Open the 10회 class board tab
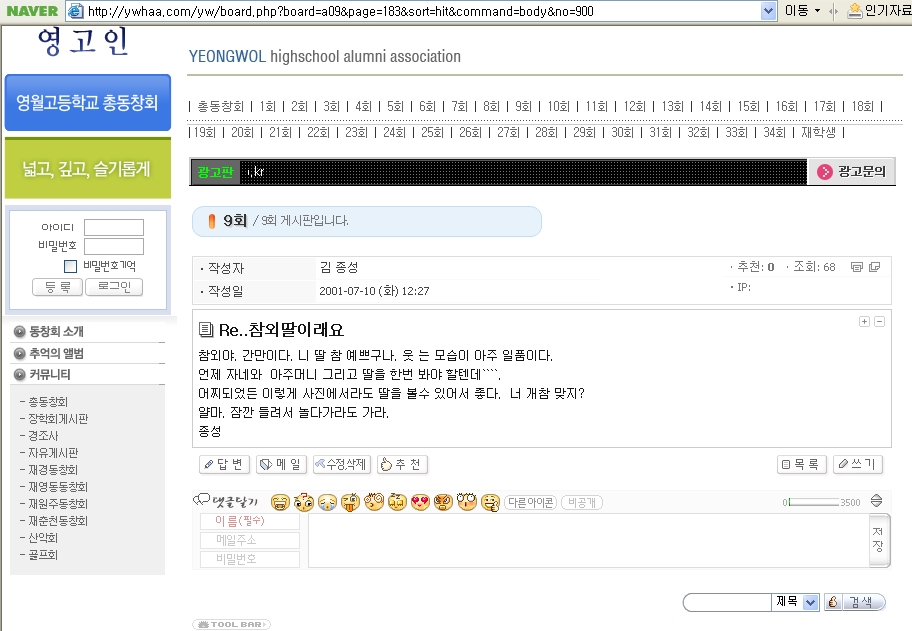 click(558, 106)
